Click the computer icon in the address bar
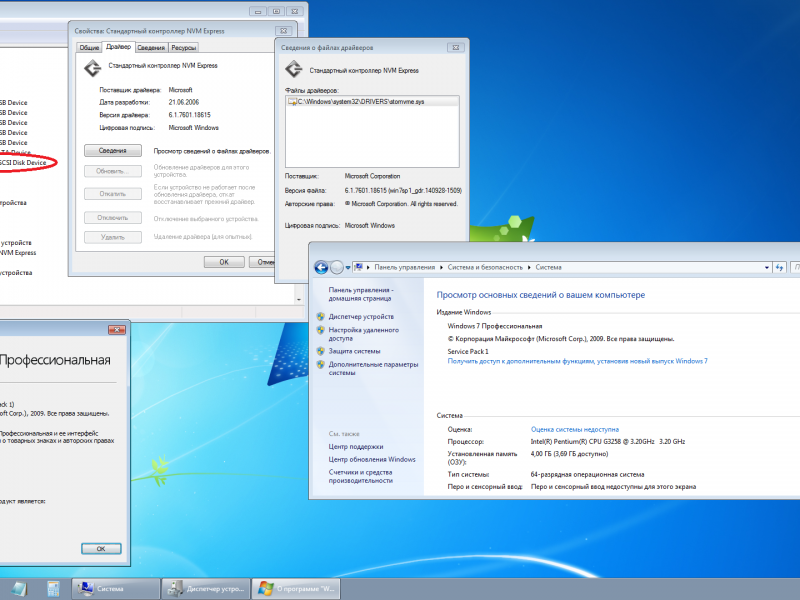The height and width of the screenshot is (600, 800). (358, 267)
